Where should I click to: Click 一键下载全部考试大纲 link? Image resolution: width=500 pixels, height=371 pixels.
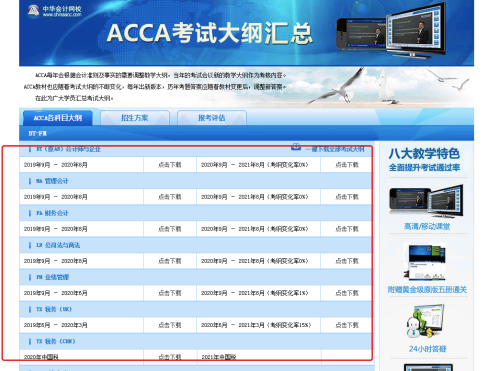[x=335, y=149]
